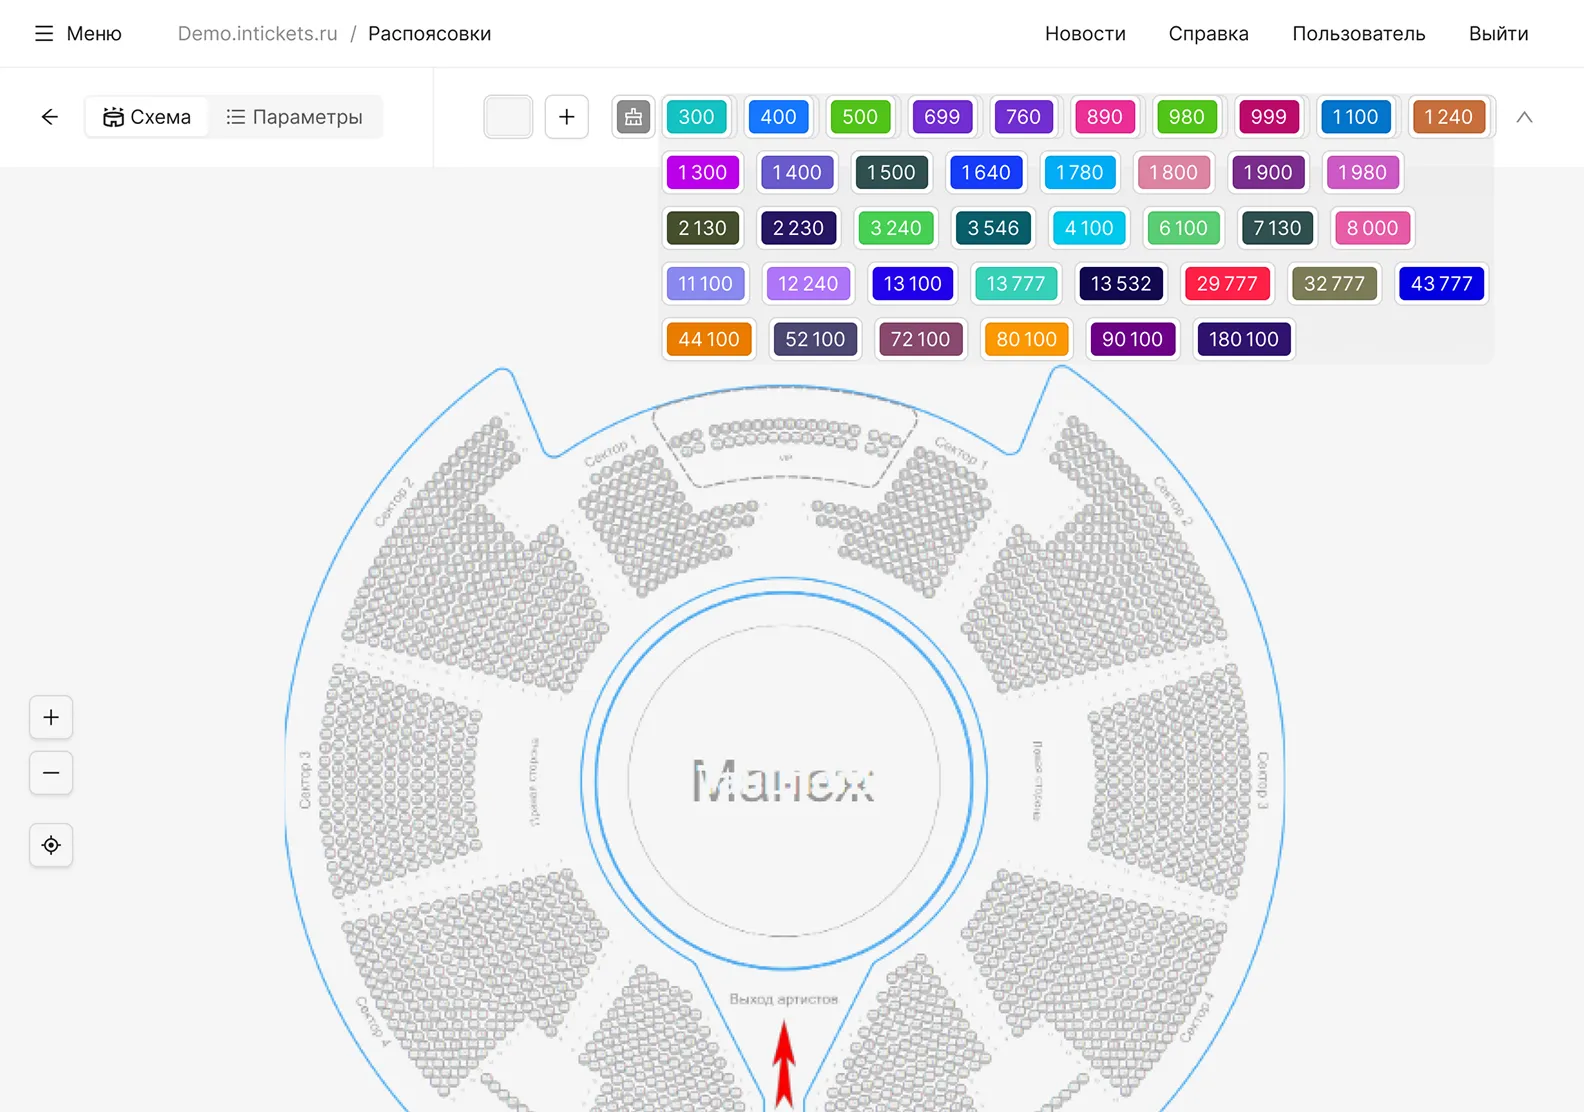Image resolution: width=1584 pixels, height=1112 pixels.
Task: Choose the 180 100 dark purple swatch
Action: click(1243, 339)
